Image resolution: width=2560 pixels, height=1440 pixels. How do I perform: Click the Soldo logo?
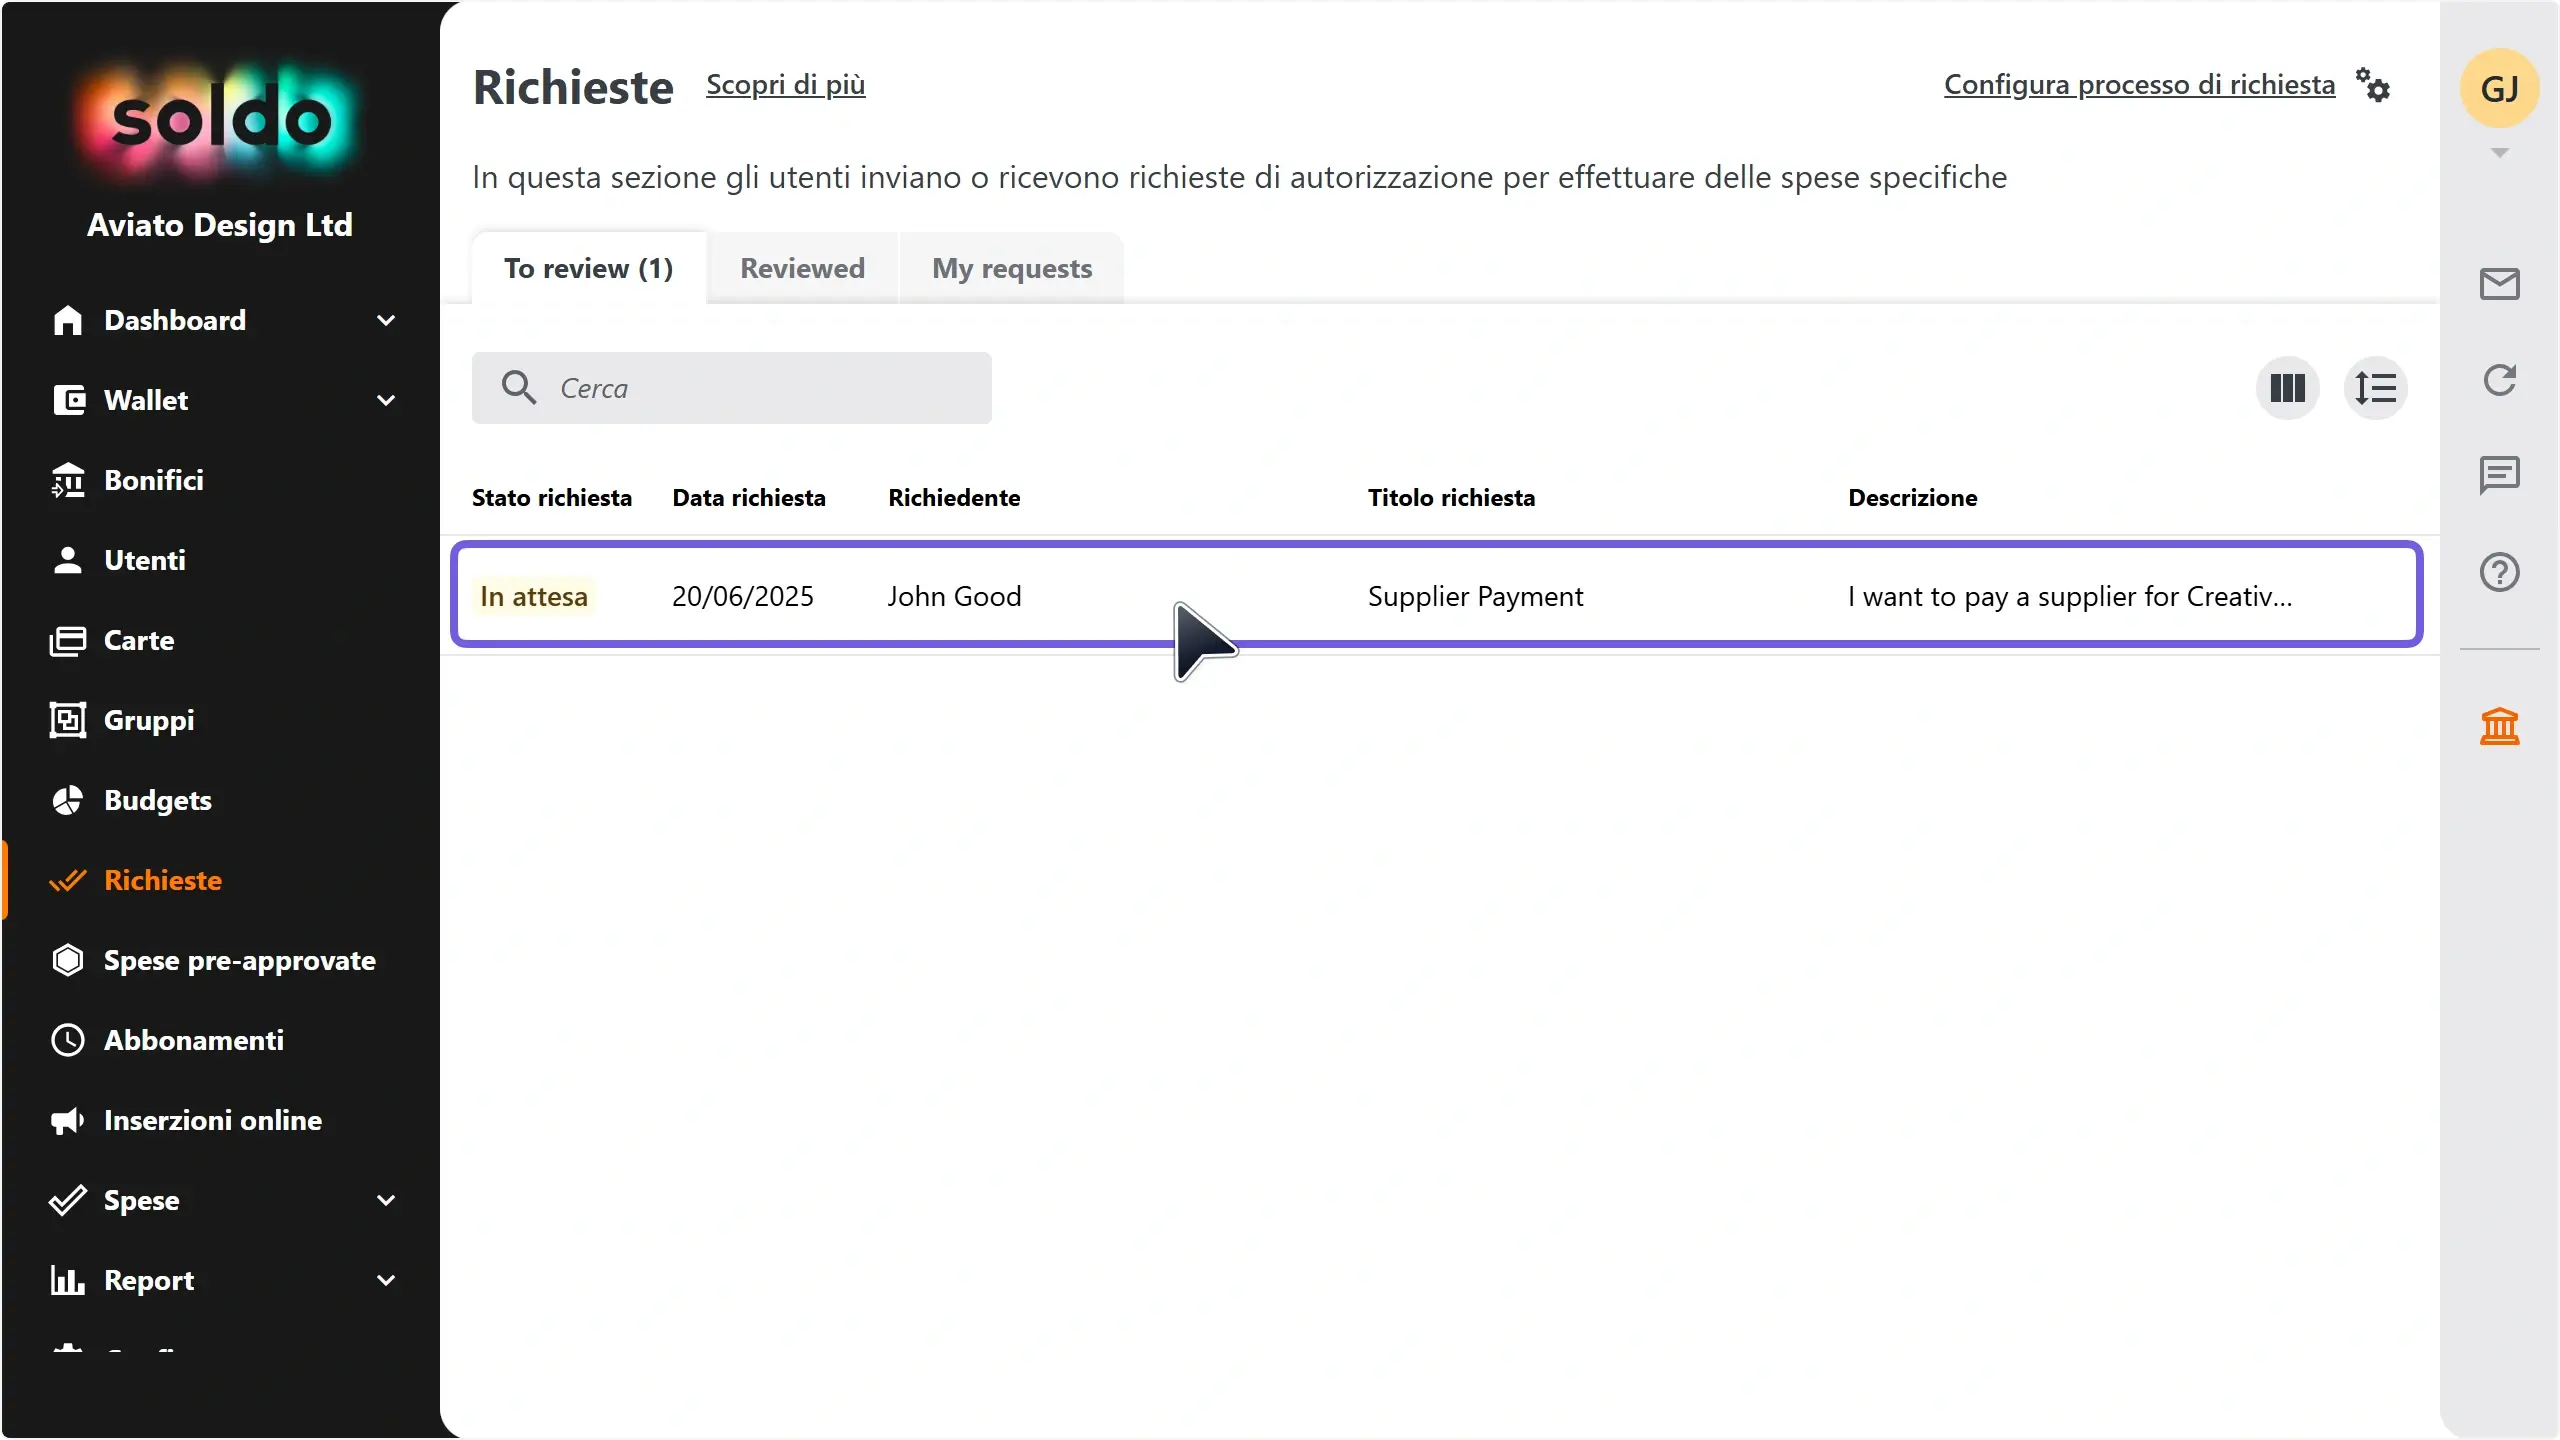point(220,120)
